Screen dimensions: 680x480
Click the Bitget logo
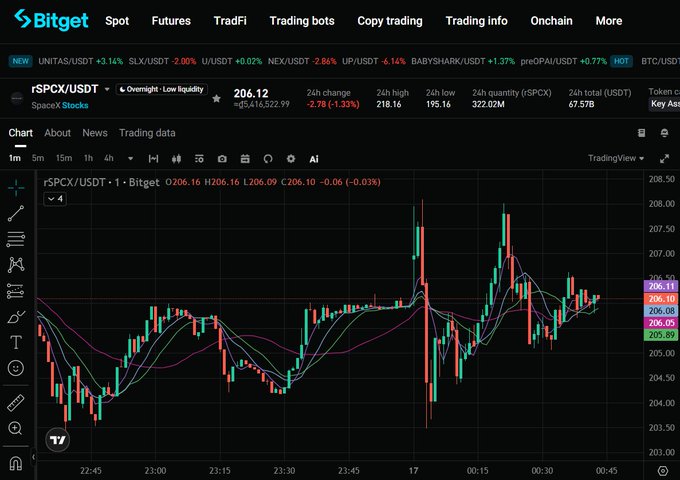tap(51, 20)
